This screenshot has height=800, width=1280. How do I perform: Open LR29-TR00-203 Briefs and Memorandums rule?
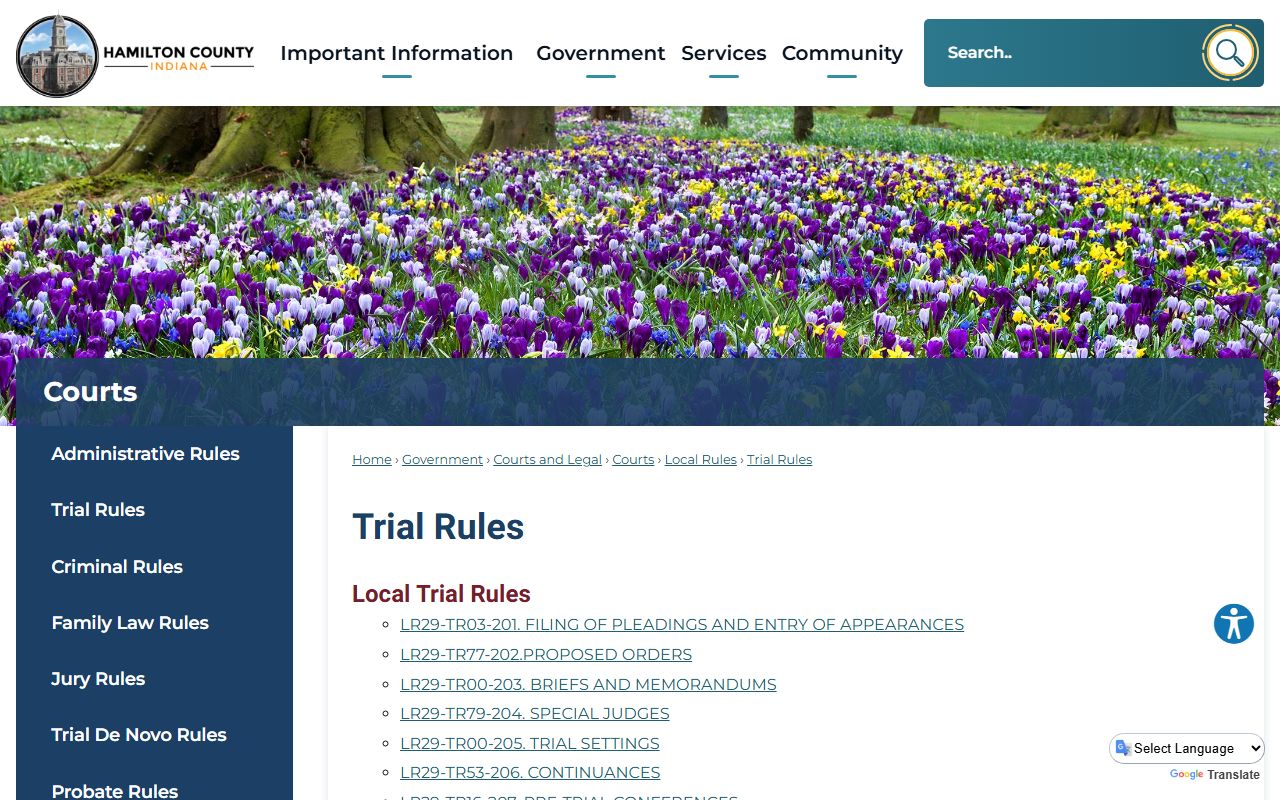(588, 685)
